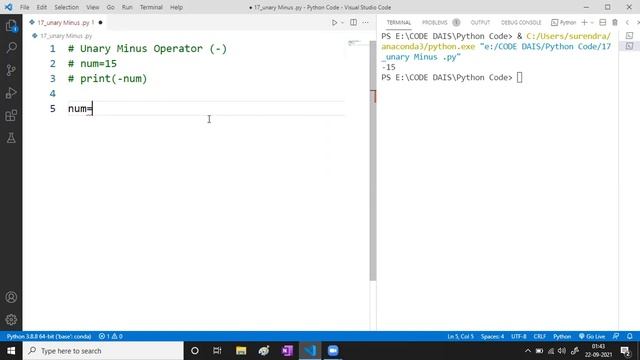Click Windows taskbar search box
Viewport: 640px width, 360px height.
pos(103,351)
